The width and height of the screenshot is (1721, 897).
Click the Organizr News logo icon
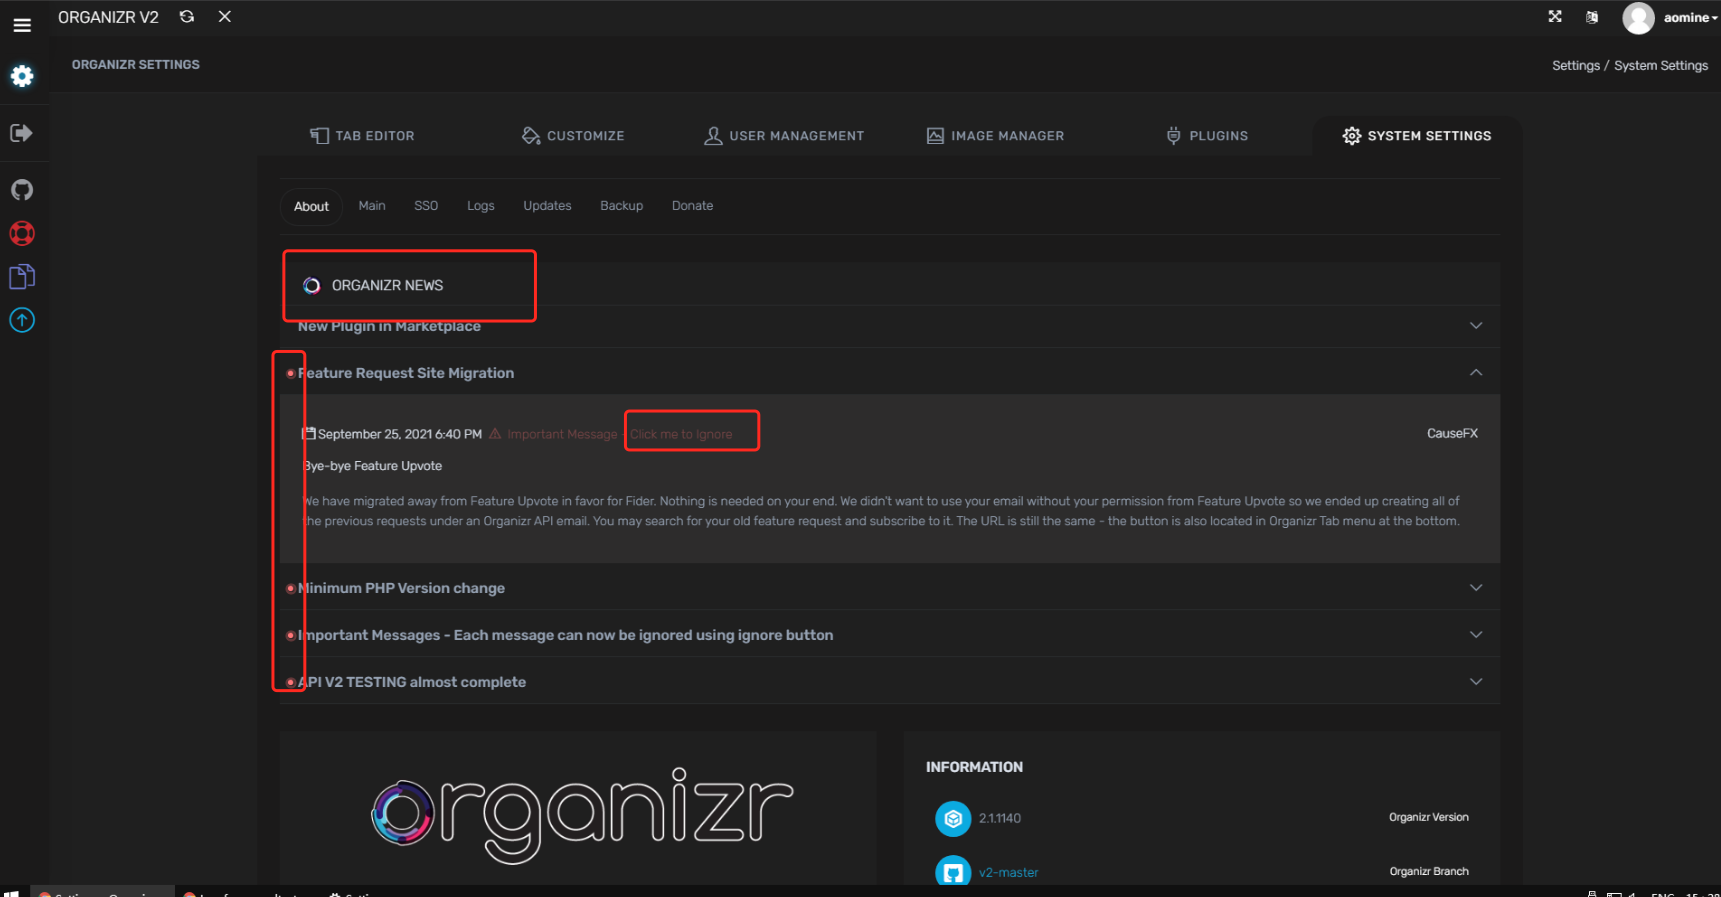pyautogui.click(x=312, y=286)
